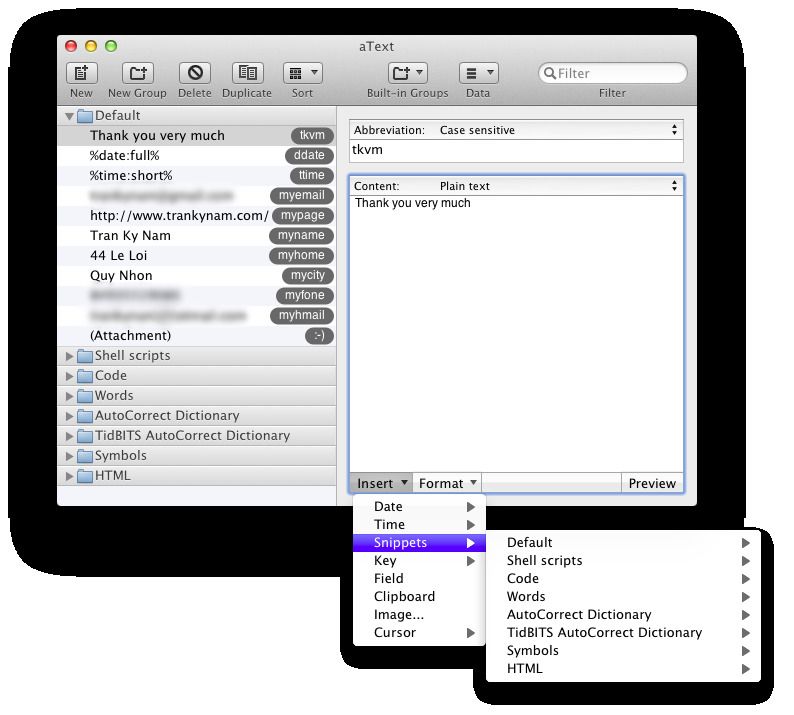Select the Words folder icon
This screenshot has height=715, width=794.
85,396
